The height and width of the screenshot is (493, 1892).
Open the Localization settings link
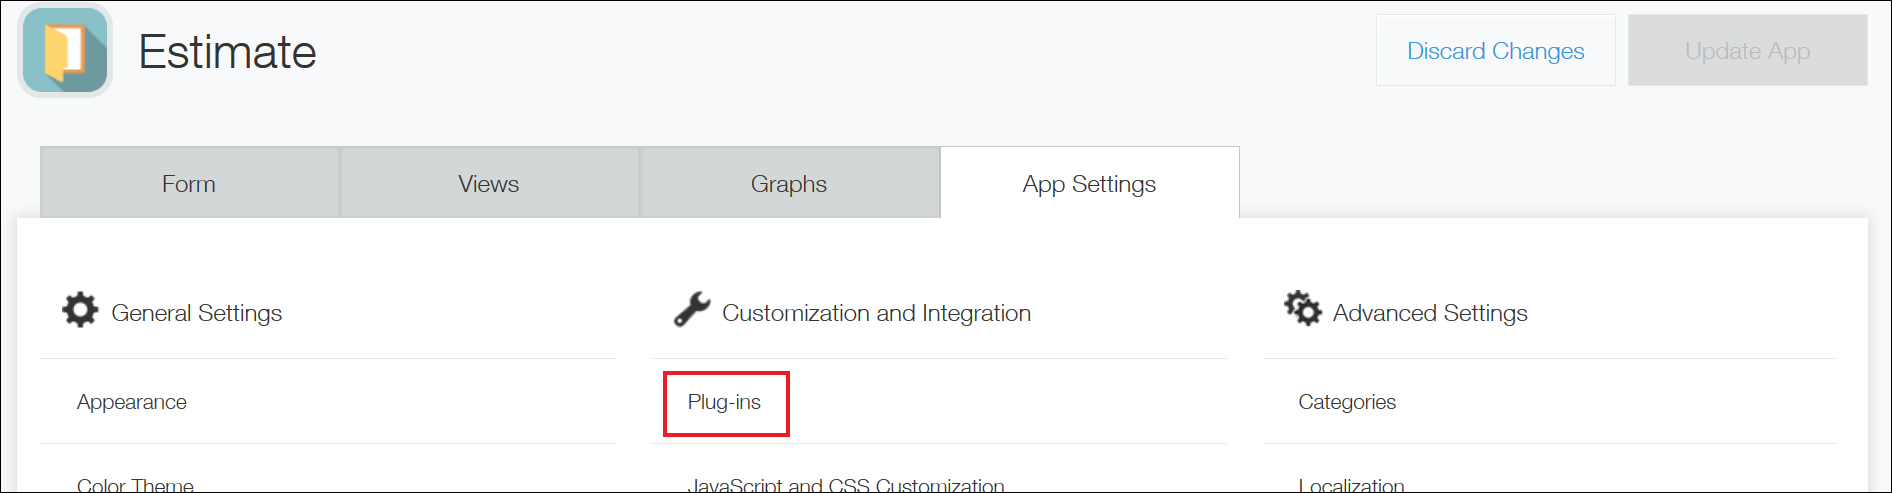pyautogui.click(x=1351, y=484)
